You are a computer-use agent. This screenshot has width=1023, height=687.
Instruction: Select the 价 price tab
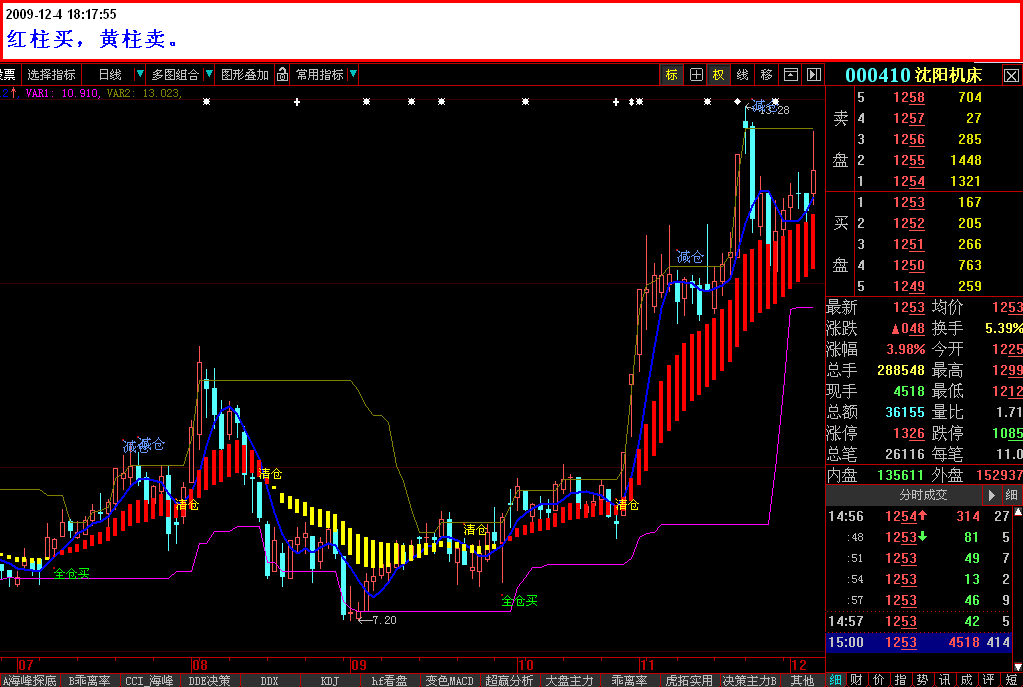pyautogui.click(x=879, y=680)
